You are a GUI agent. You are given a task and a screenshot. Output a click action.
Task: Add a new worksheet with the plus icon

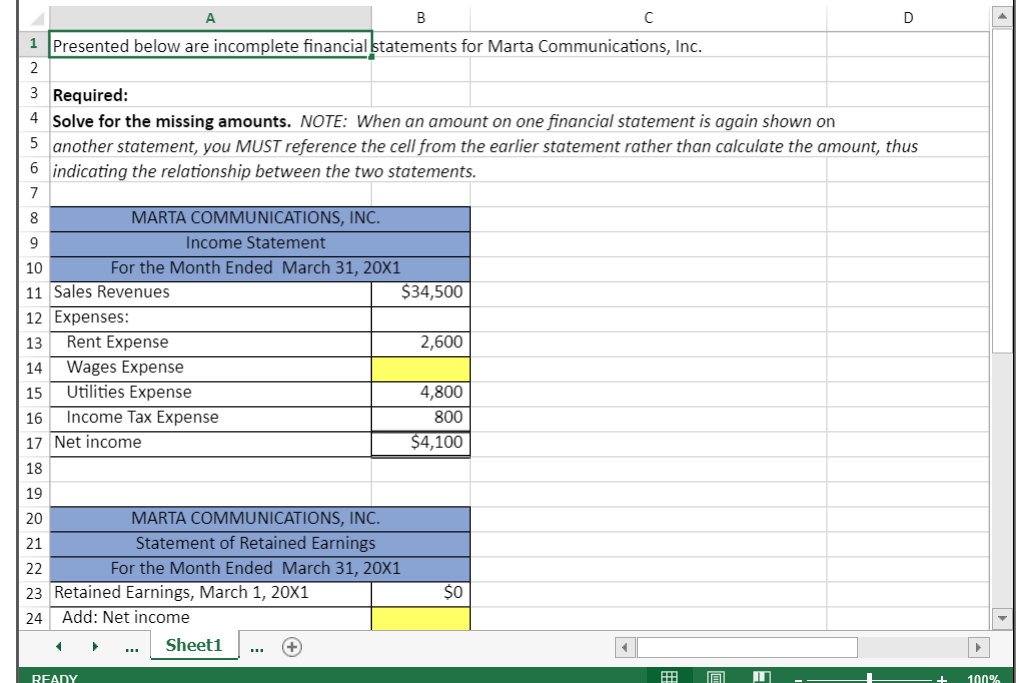click(x=291, y=647)
